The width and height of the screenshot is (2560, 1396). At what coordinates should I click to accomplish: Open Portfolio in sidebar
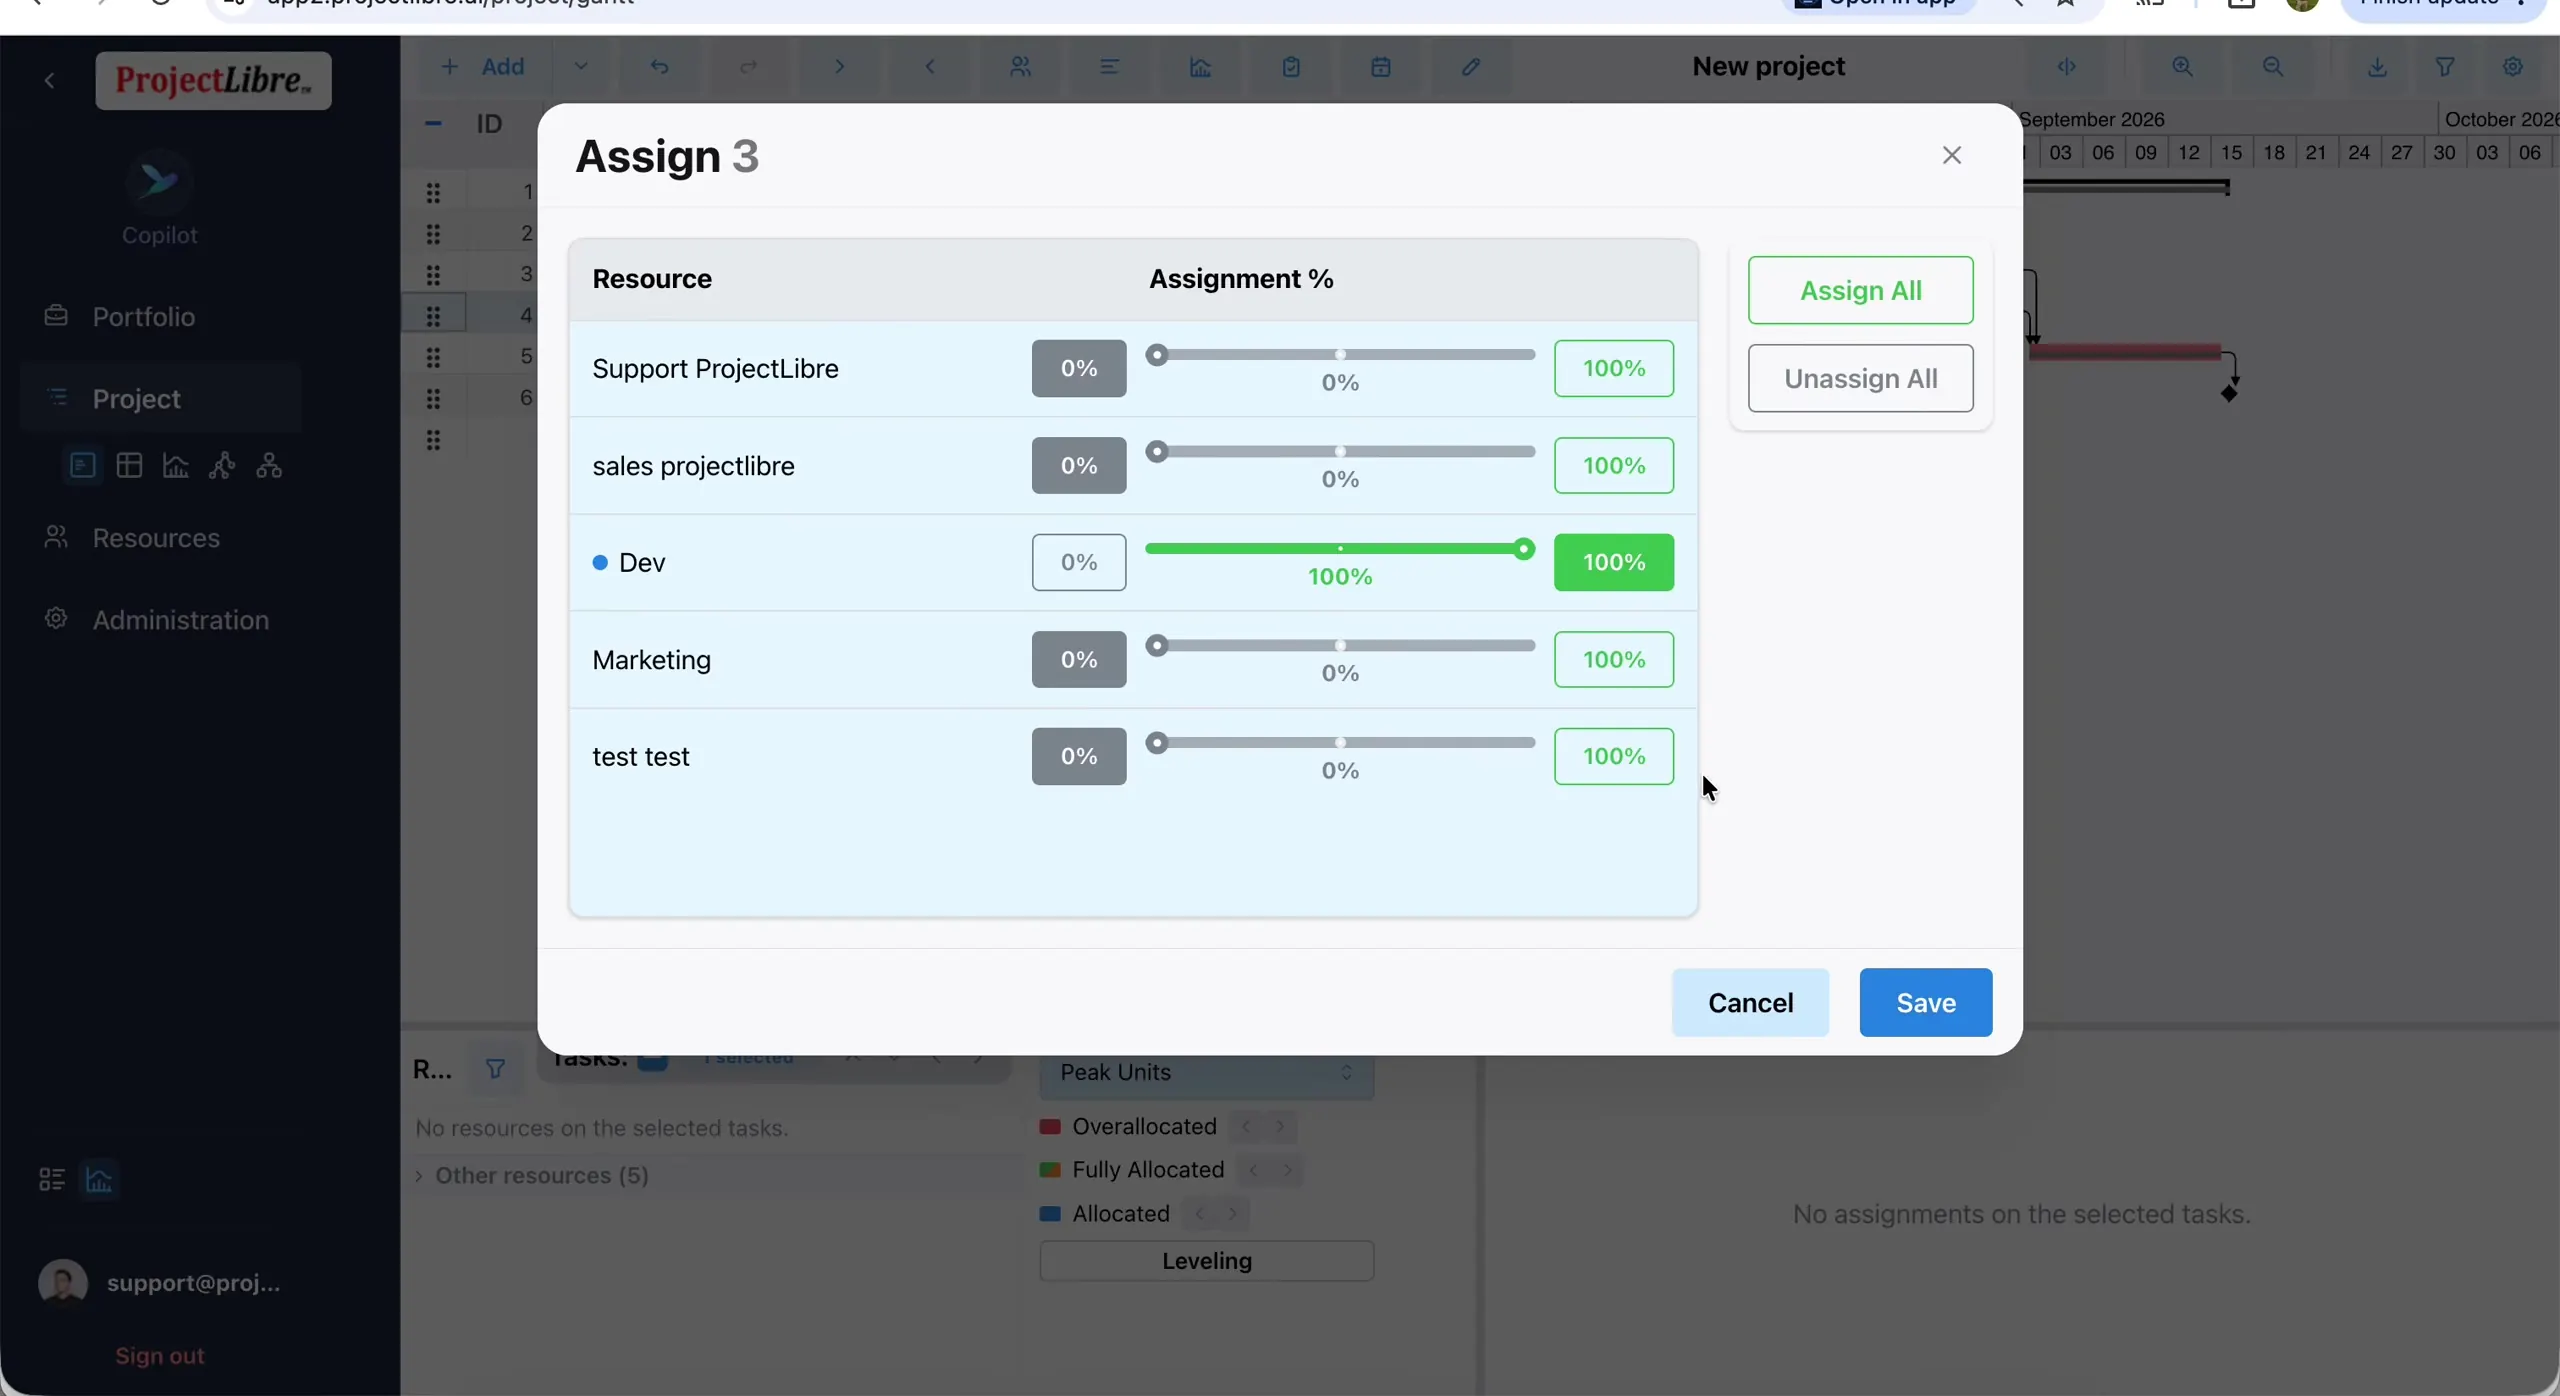point(143,316)
